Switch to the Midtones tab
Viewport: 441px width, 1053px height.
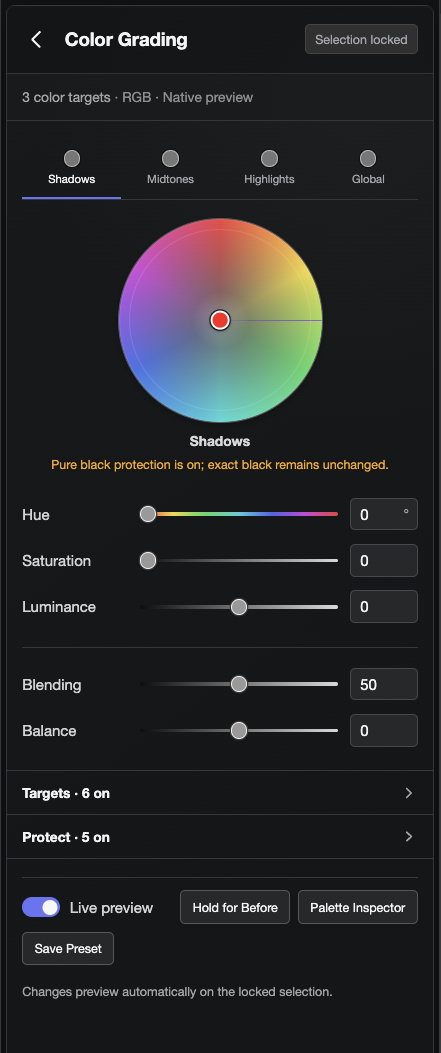170,170
